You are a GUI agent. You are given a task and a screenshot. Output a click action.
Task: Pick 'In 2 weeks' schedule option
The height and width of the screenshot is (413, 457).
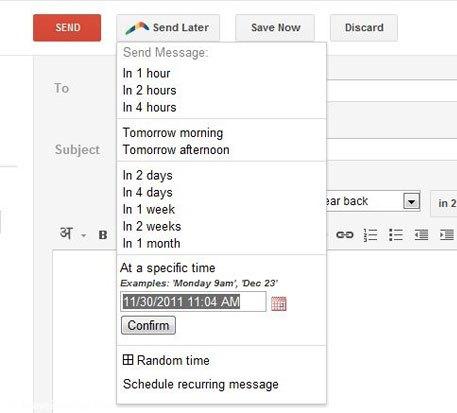[x=152, y=226]
